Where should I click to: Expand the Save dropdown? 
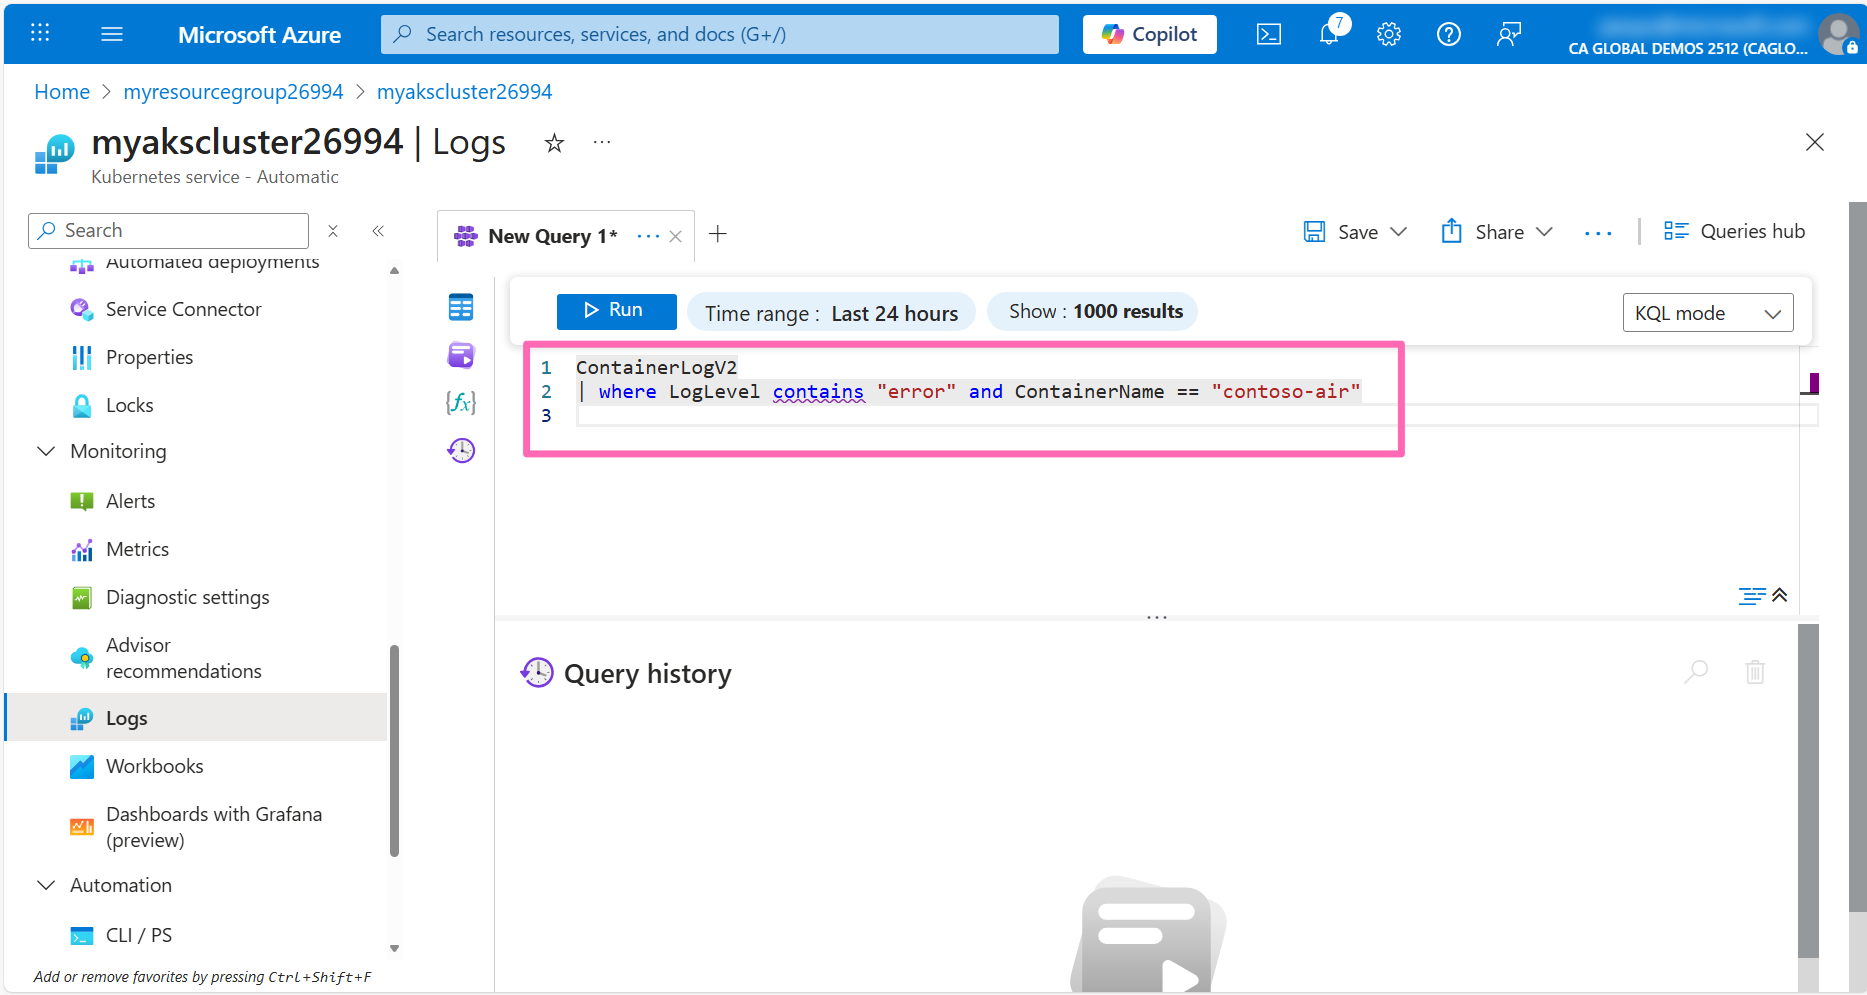pos(1399,232)
